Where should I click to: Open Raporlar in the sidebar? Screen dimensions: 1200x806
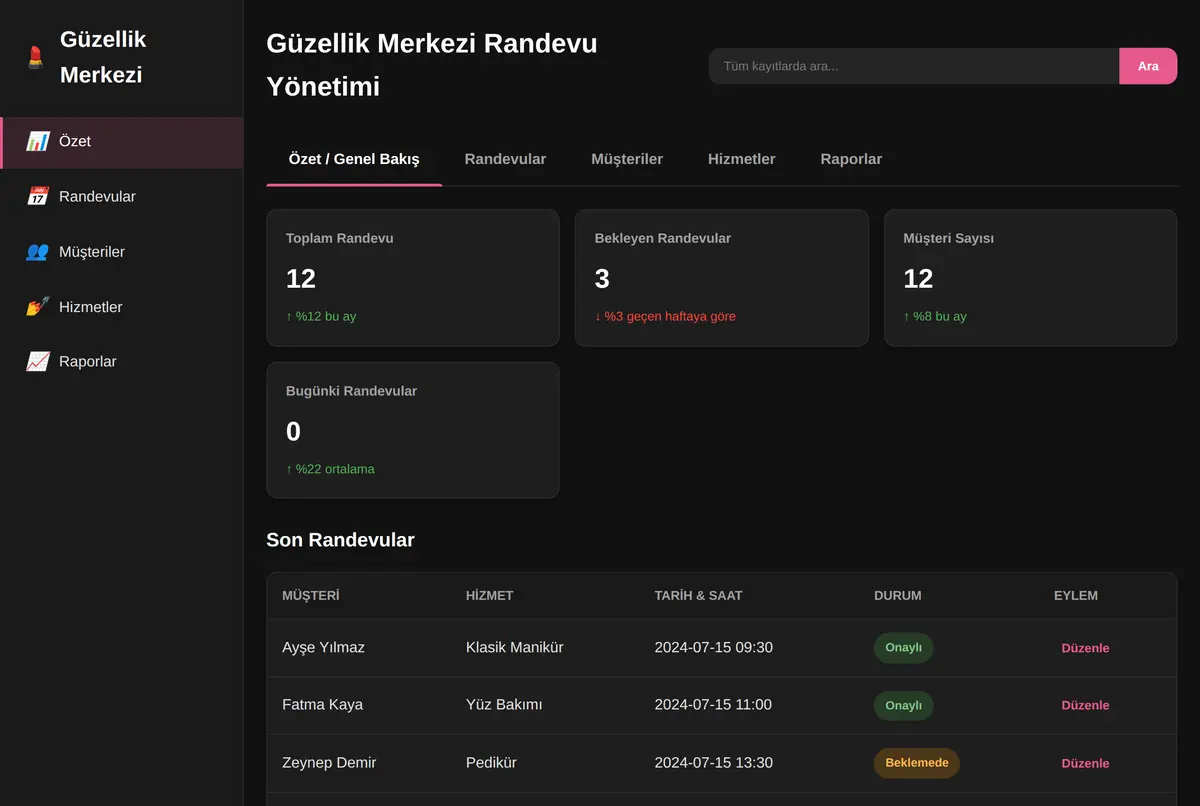coord(121,362)
